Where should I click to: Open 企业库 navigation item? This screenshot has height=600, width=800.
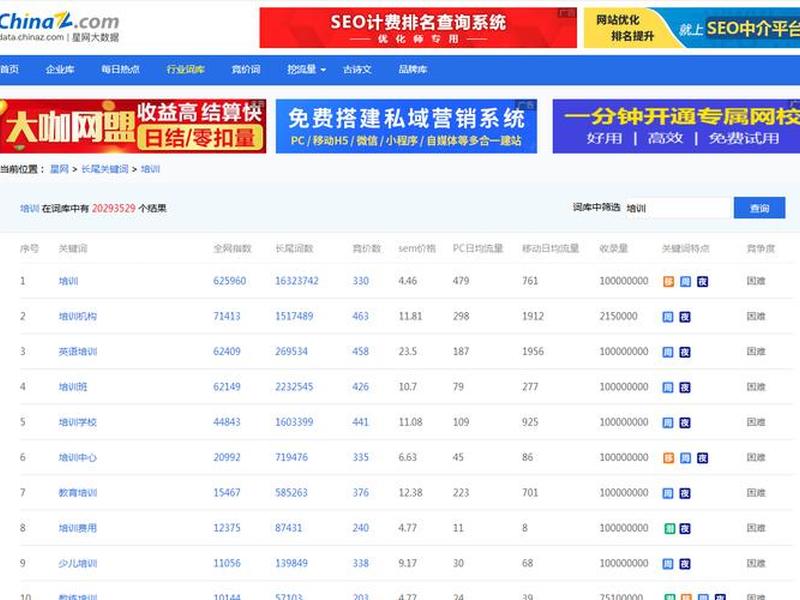60,69
